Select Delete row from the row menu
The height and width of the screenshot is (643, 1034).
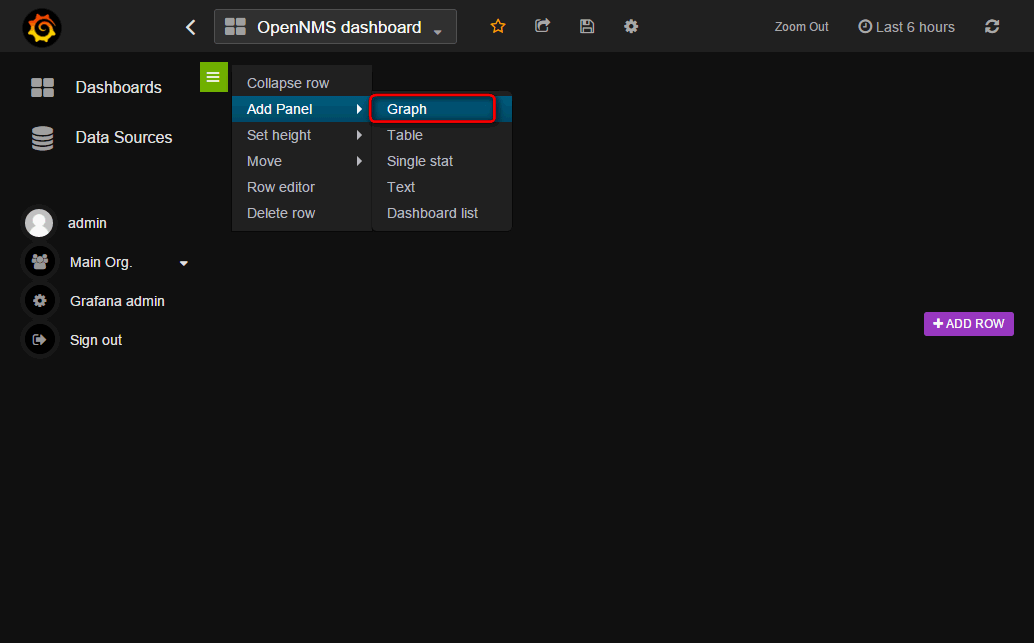[302, 213]
